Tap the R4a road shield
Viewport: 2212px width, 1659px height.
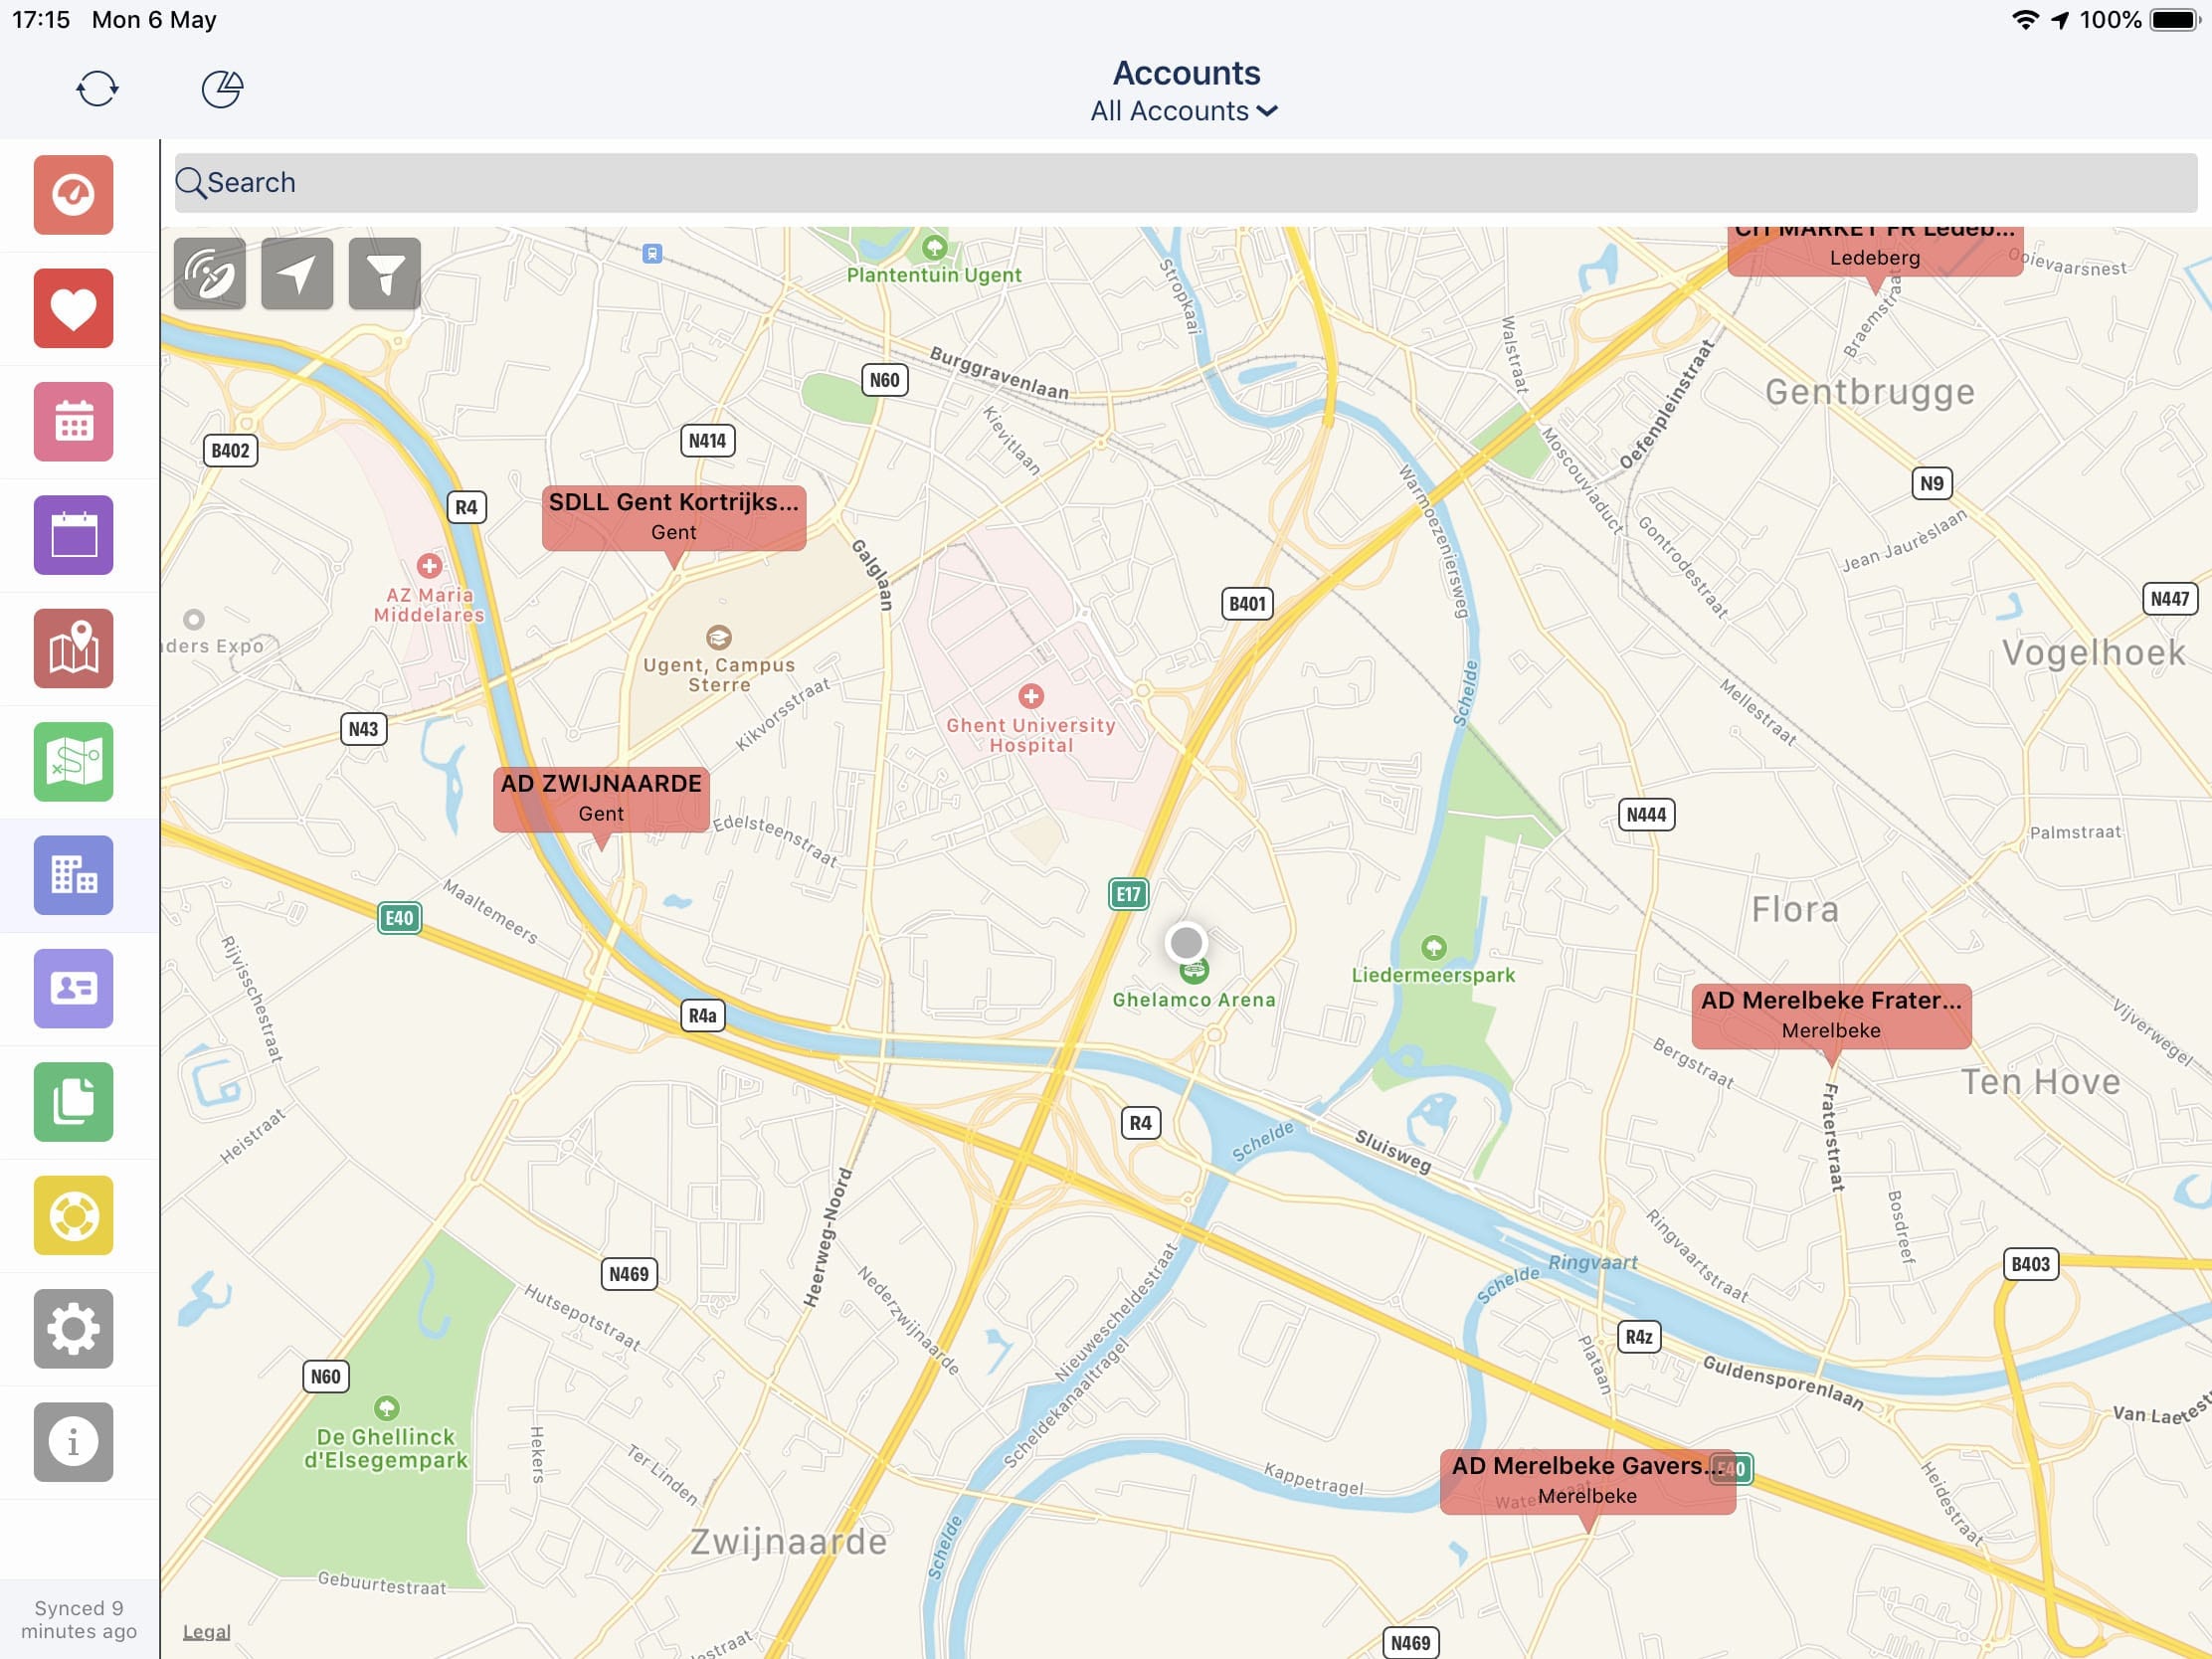(702, 1016)
